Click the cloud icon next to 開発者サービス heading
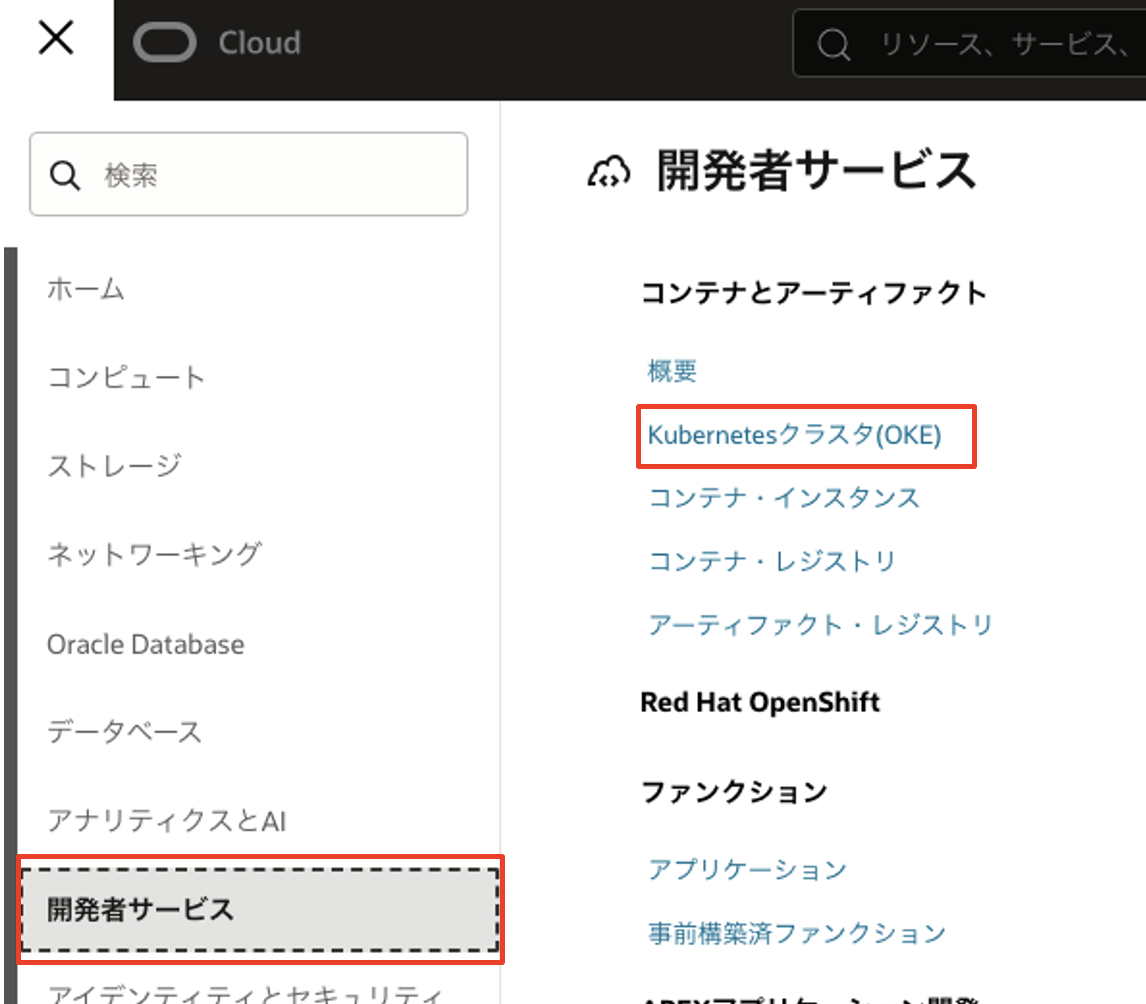The height and width of the screenshot is (1004, 1146). 610,170
